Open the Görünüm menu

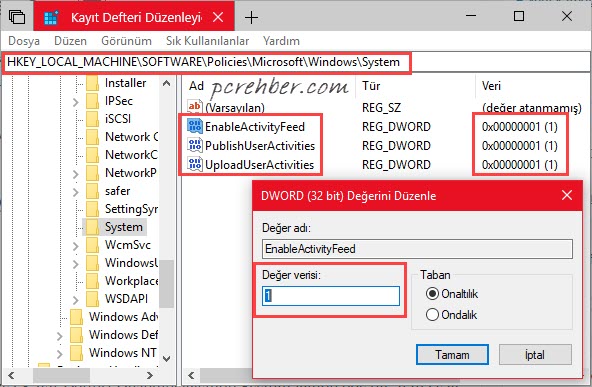[x=126, y=41]
